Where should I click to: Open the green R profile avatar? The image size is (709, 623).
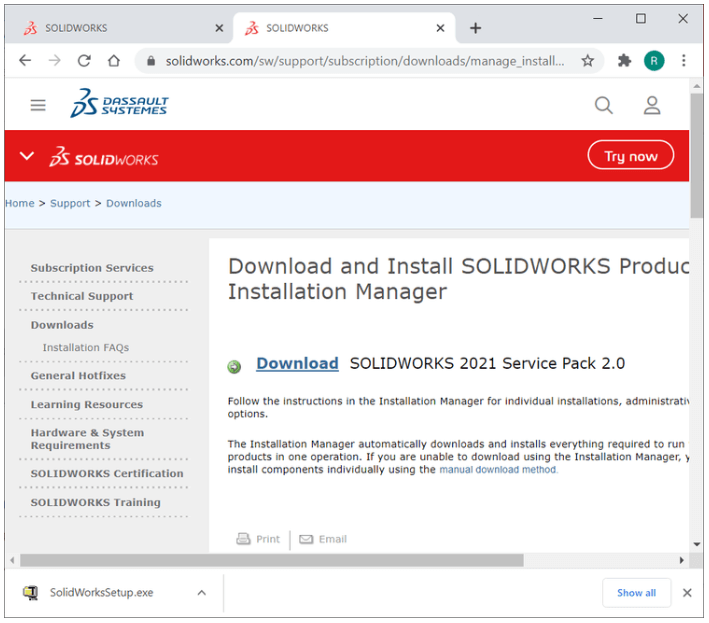coord(654,61)
